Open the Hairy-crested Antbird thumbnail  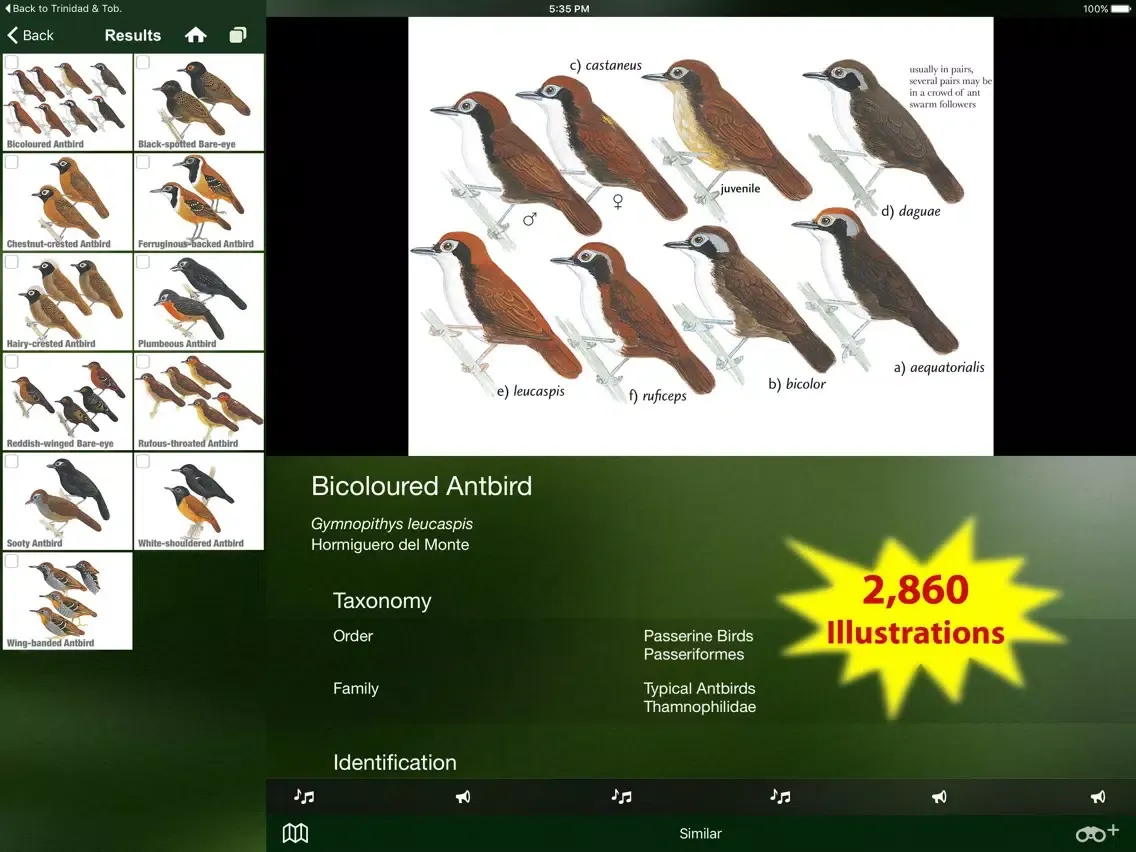pos(67,301)
